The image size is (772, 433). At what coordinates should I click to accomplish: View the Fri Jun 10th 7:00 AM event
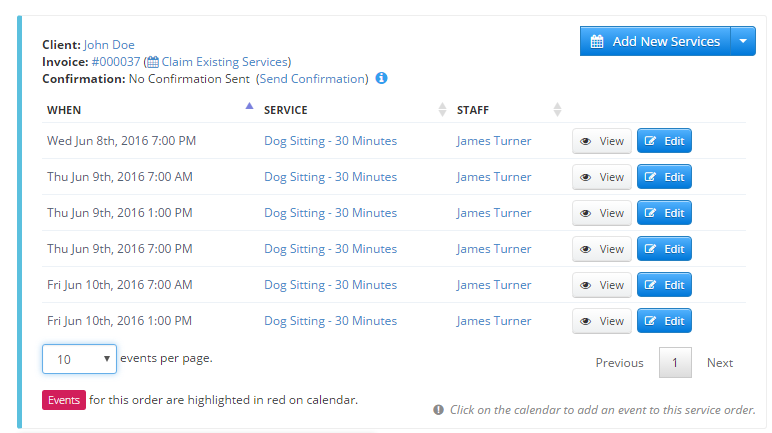coord(602,285)
